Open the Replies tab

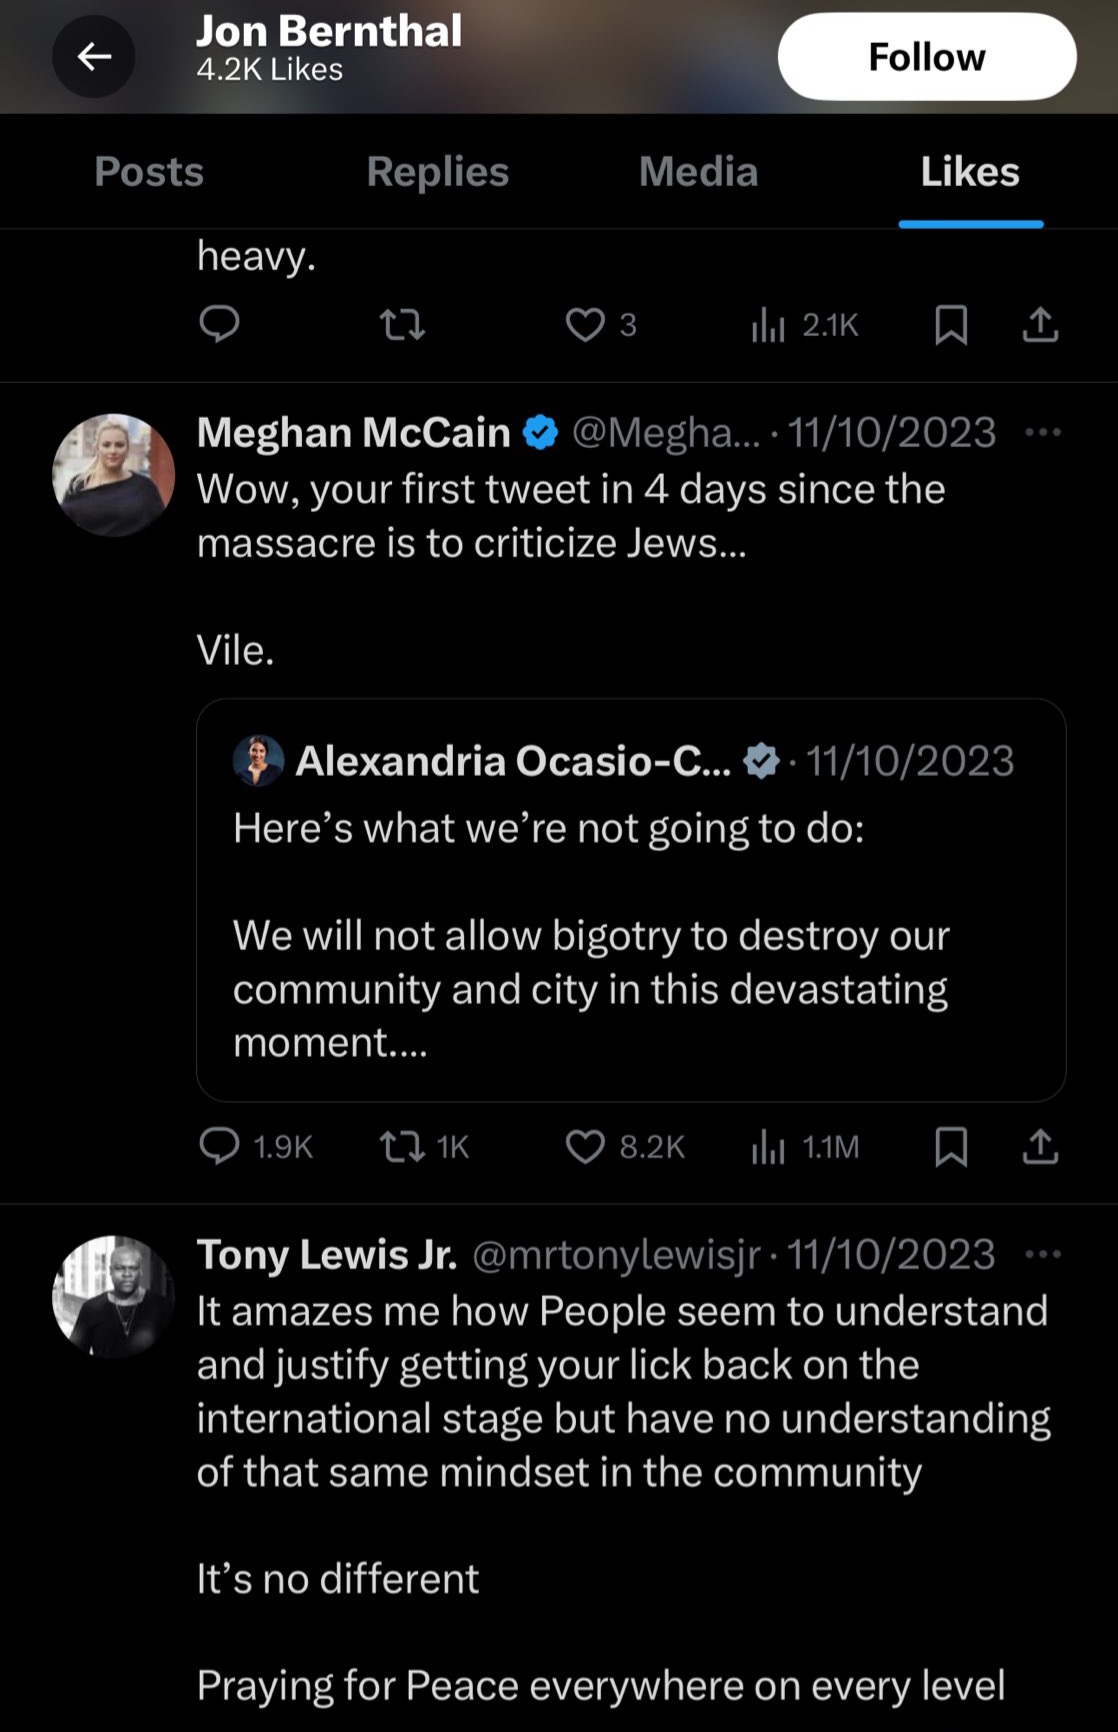click(x=438, y=172)
